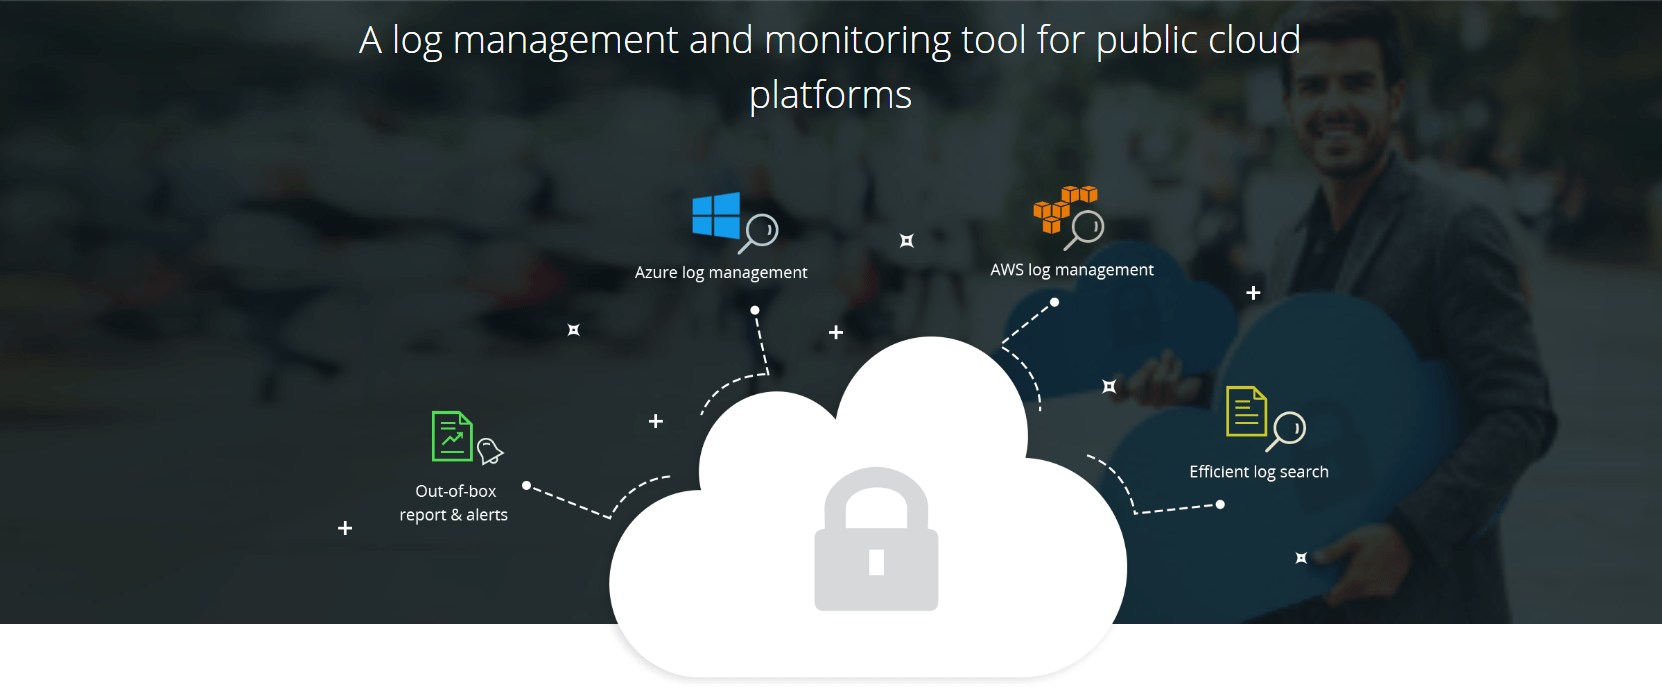Screen dimensions: 1662x693
Task: Click the magnifier beside the yellow document
Action: (1287, 430)
